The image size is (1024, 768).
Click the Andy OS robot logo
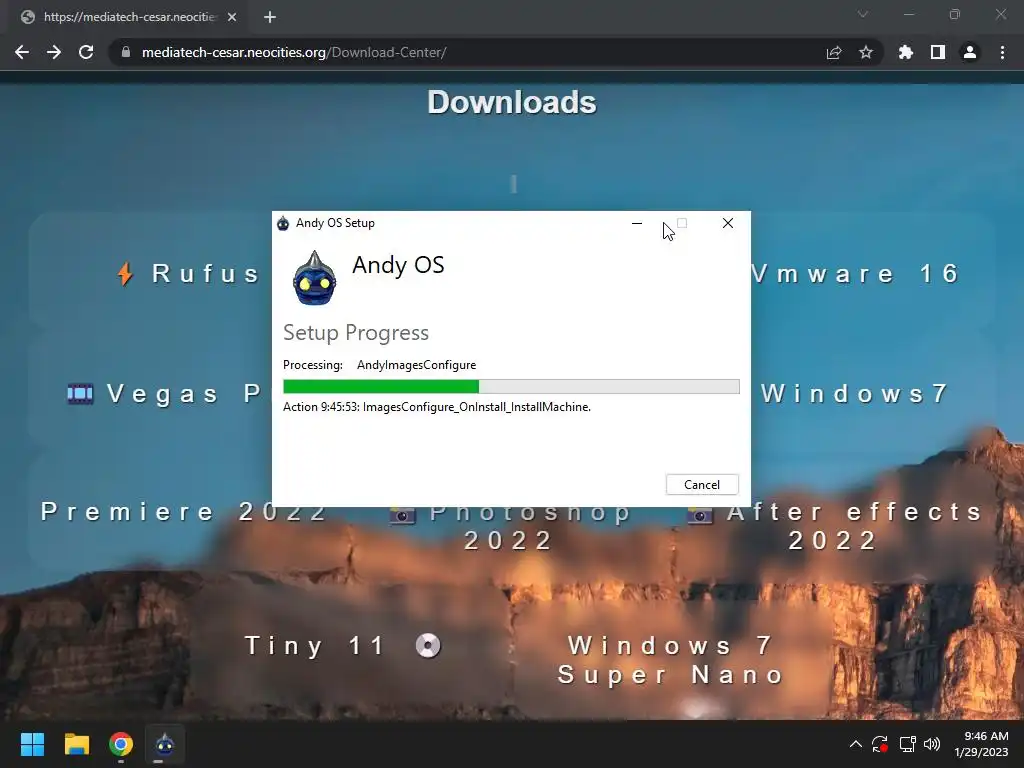(x=315, y=278)
